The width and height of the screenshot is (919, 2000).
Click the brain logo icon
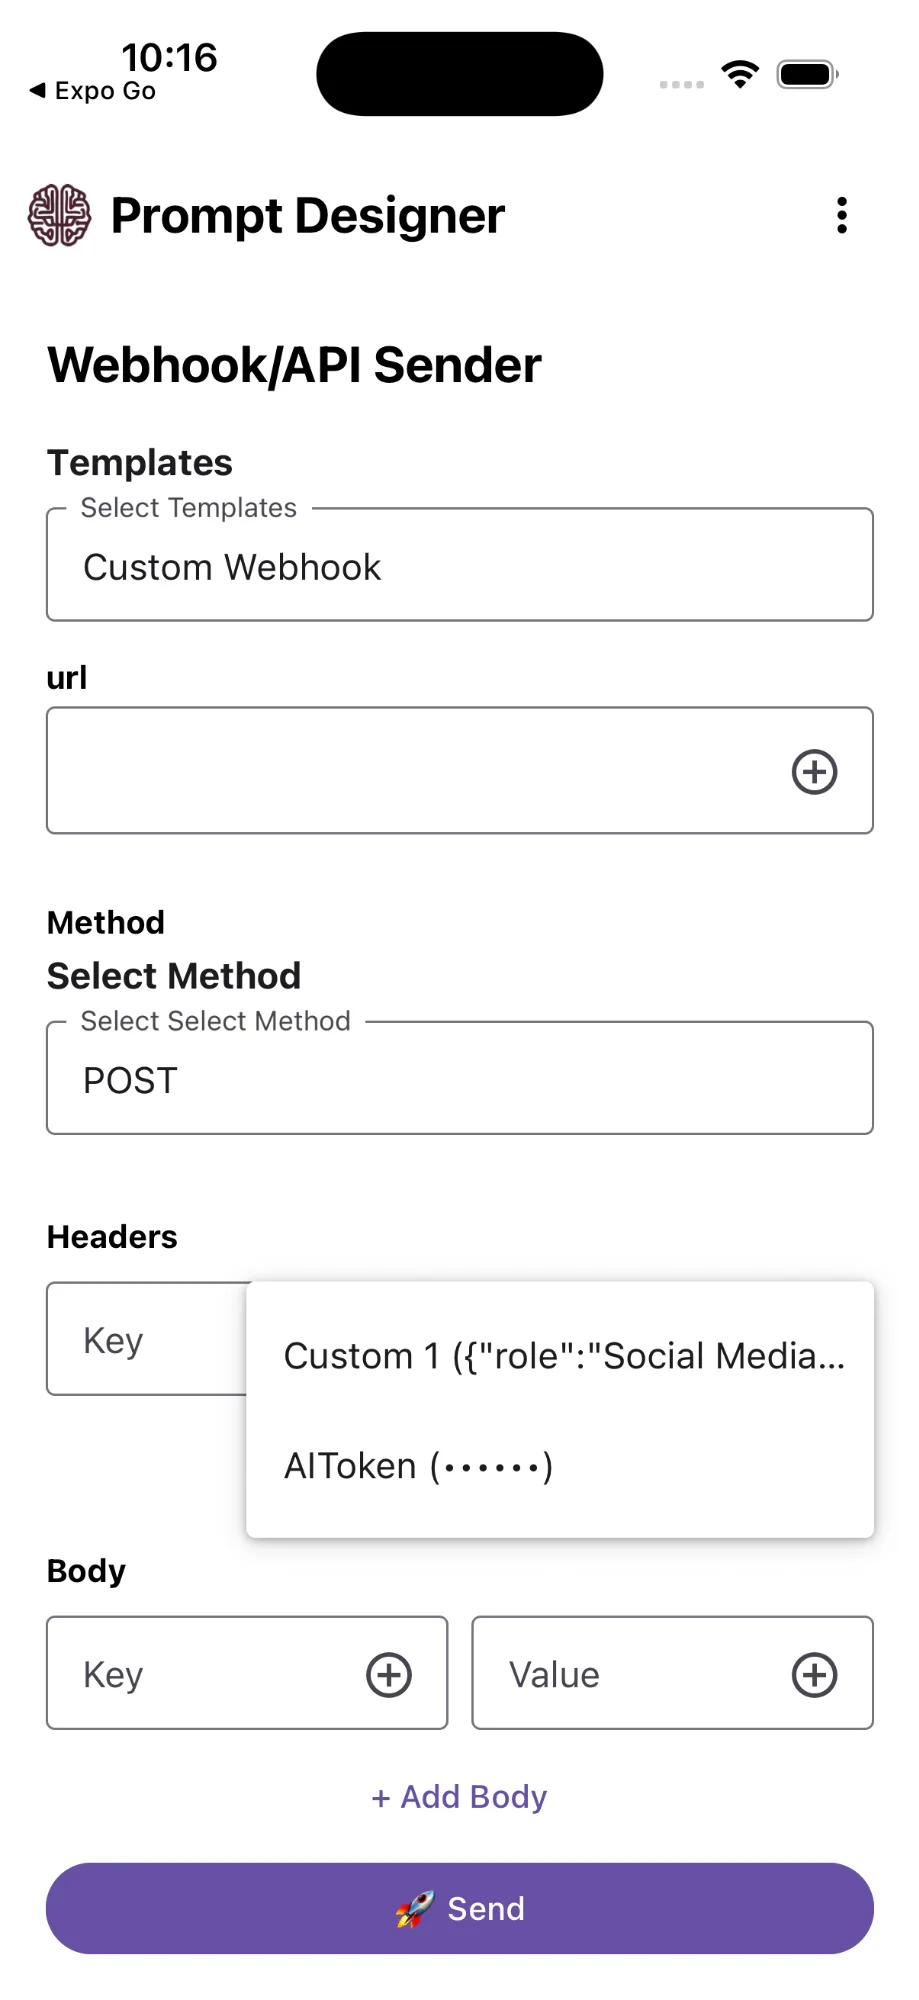59,215
